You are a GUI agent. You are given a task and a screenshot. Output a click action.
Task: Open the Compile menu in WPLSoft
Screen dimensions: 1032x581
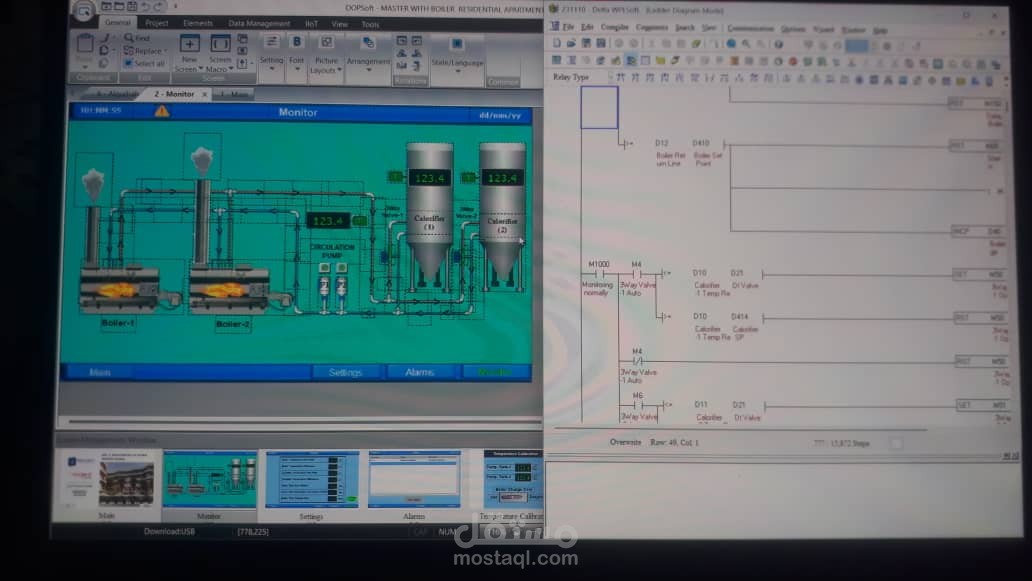tap(614, 27)
